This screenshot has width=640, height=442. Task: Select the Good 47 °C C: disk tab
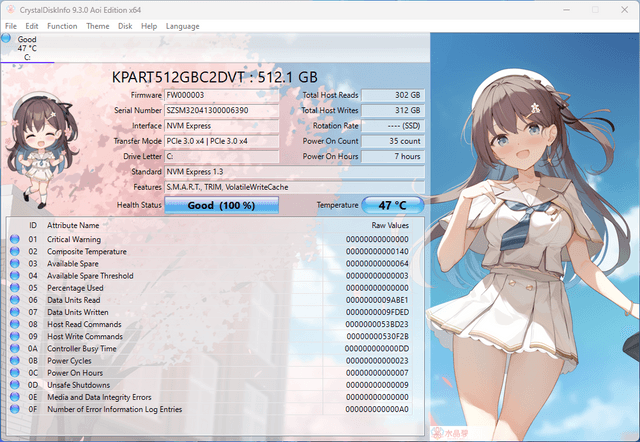(x=27, y=48)
